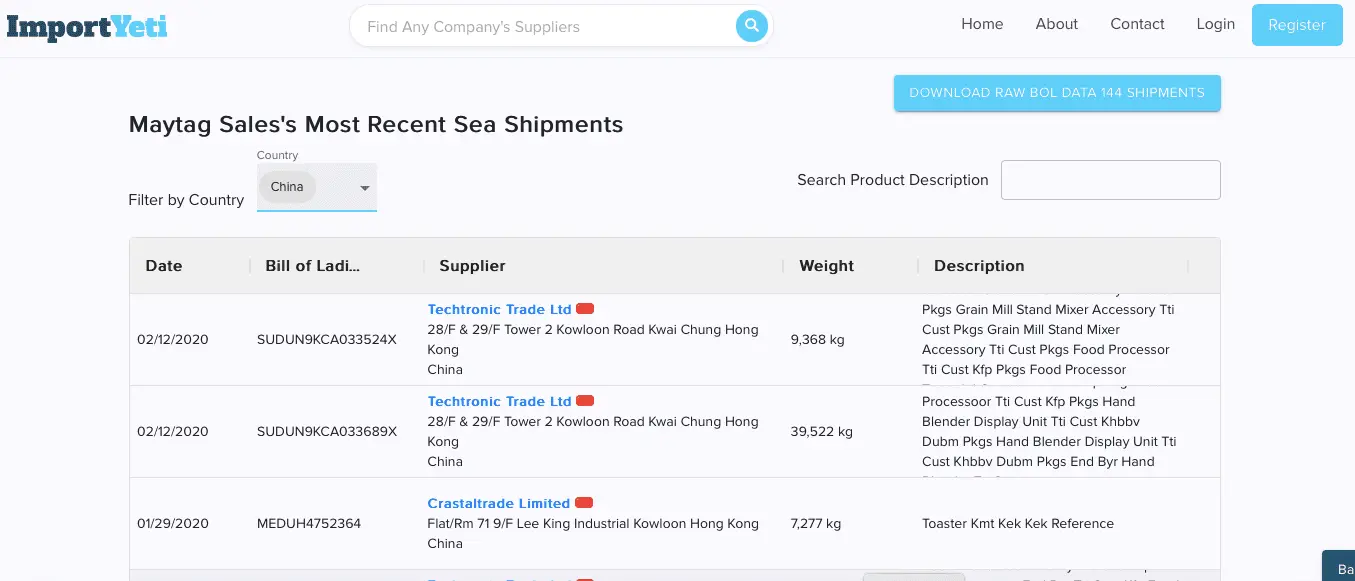
Task: Open the About page
Action: tap(1057, 24)
